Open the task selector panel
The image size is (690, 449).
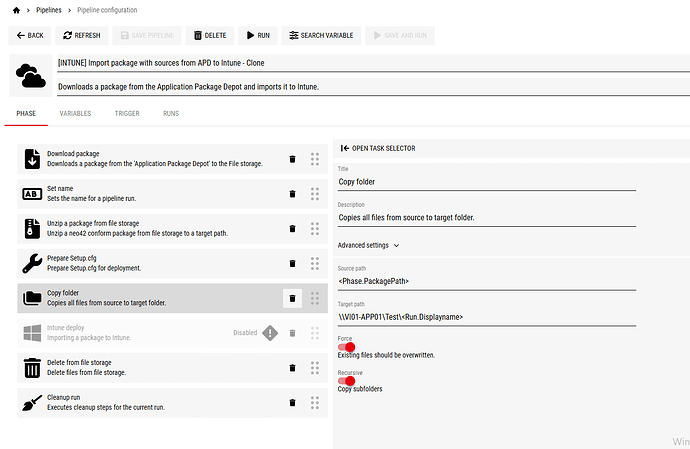tap(377, 148)
